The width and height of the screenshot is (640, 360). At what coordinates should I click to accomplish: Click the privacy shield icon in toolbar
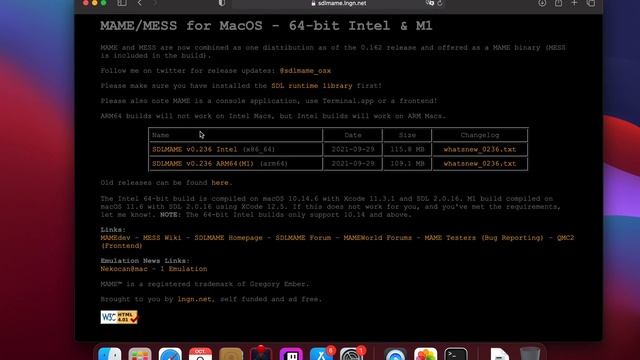pos(221,3)
